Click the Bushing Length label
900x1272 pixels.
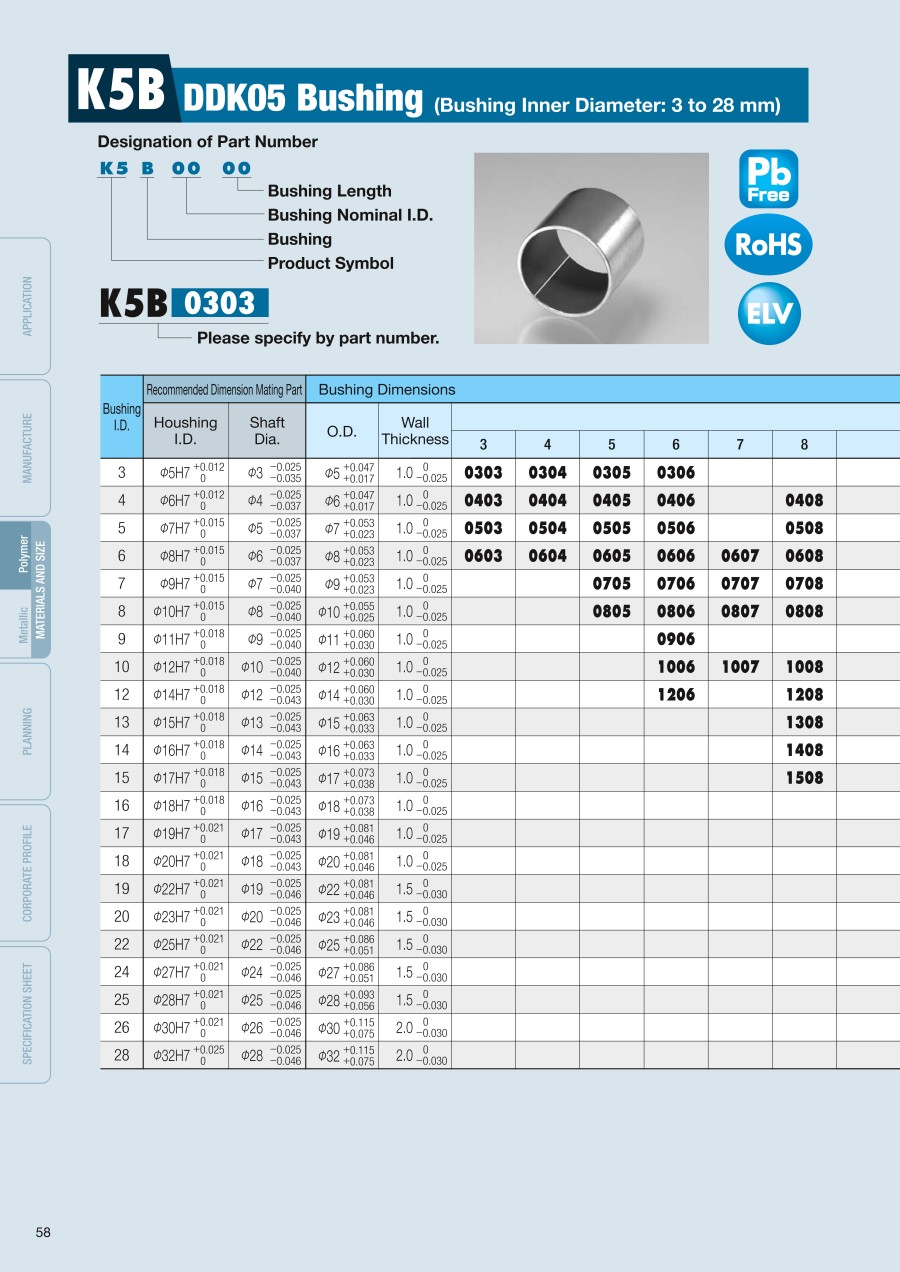pyautogui.click(x=330, y=191)
